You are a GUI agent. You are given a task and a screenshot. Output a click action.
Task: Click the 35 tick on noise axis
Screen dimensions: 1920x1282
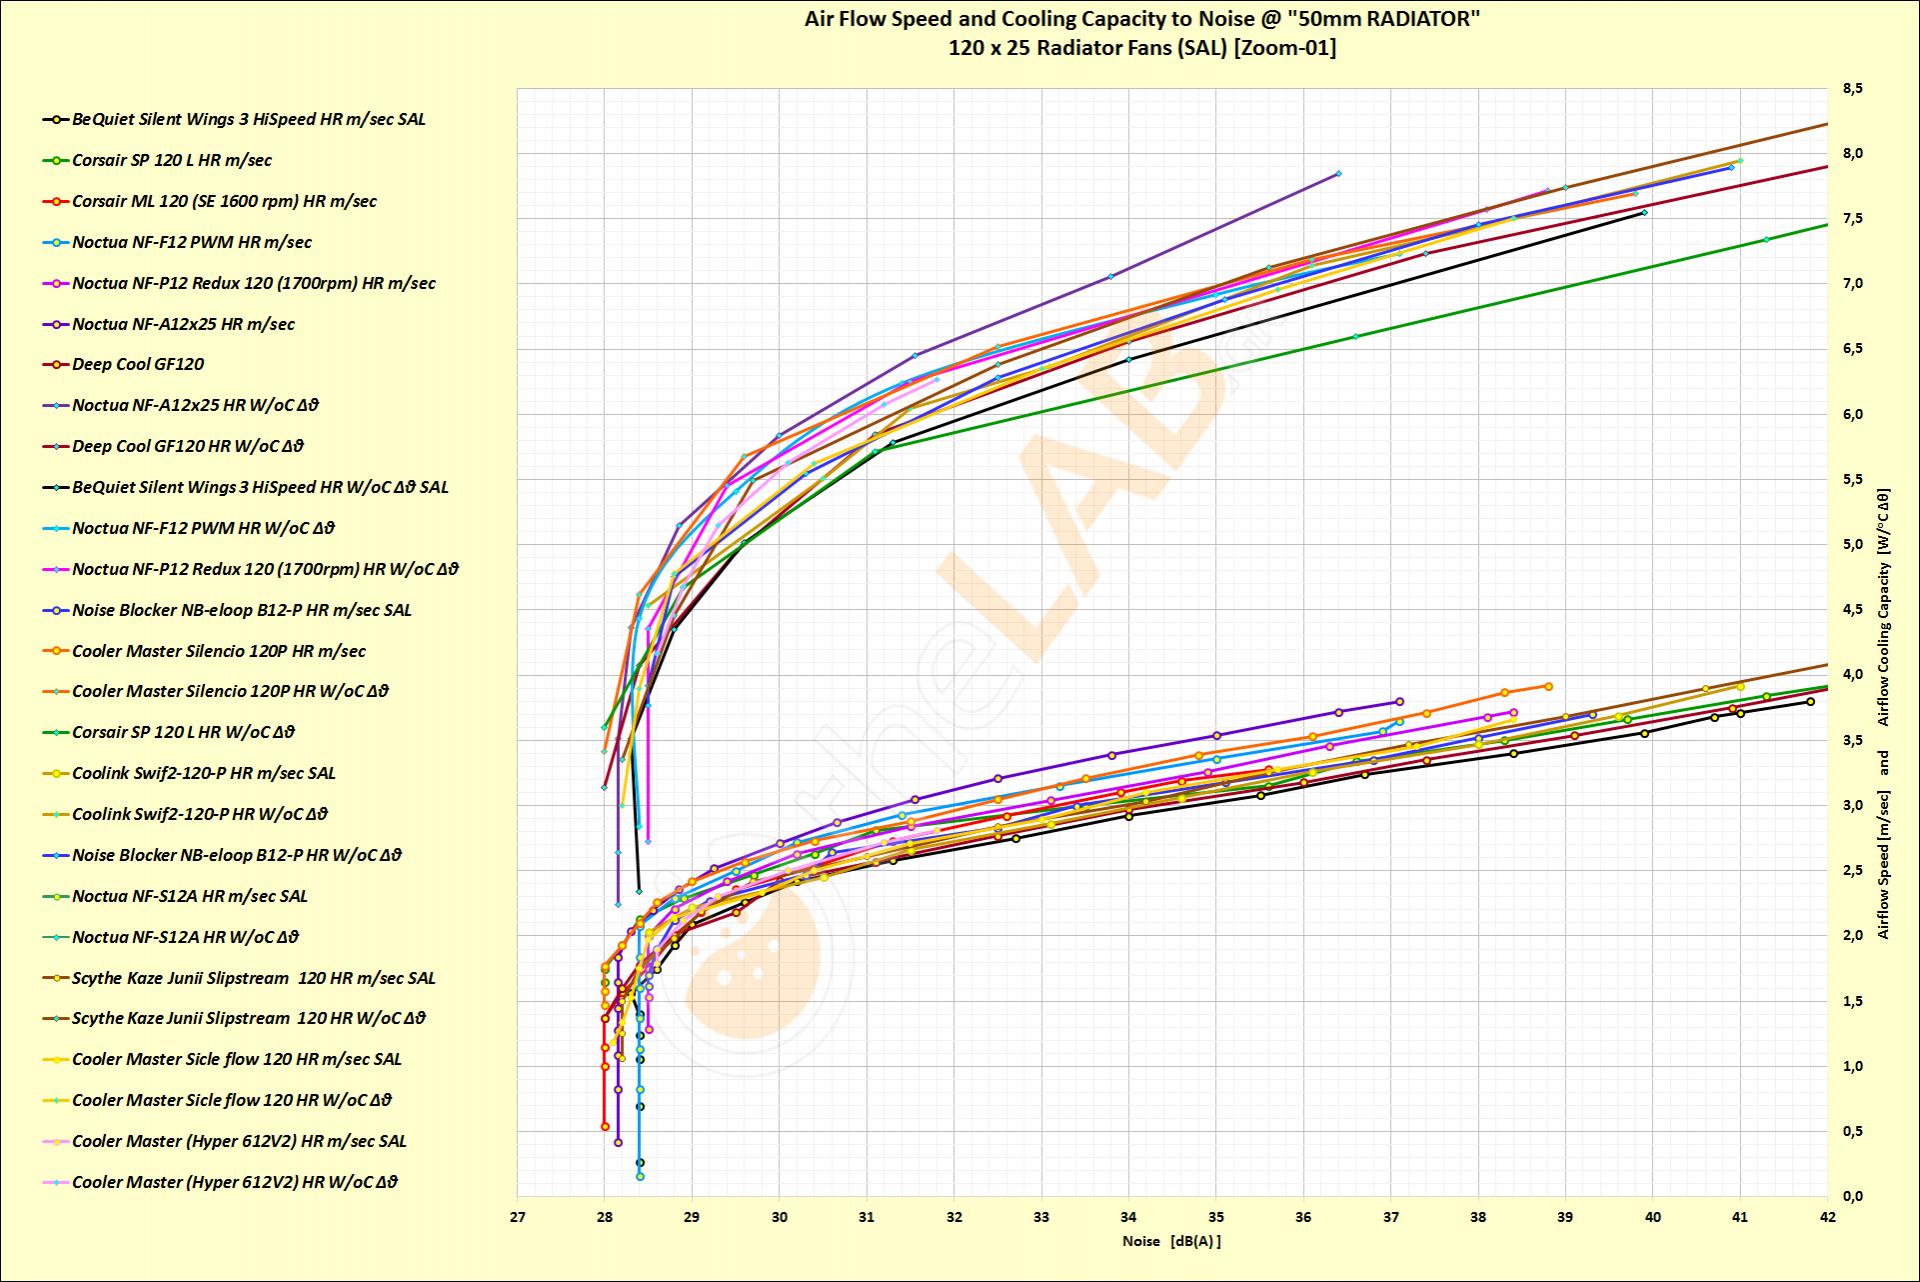(1216, 1217)
